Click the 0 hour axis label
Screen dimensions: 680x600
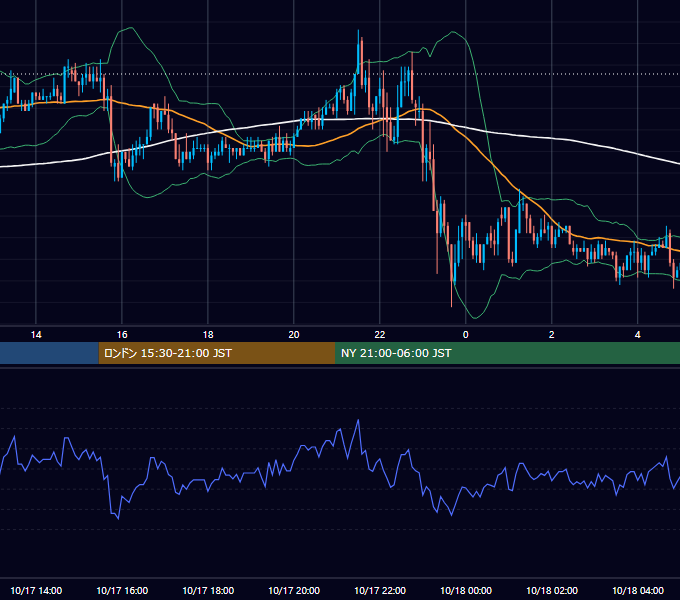click(465, 335)
